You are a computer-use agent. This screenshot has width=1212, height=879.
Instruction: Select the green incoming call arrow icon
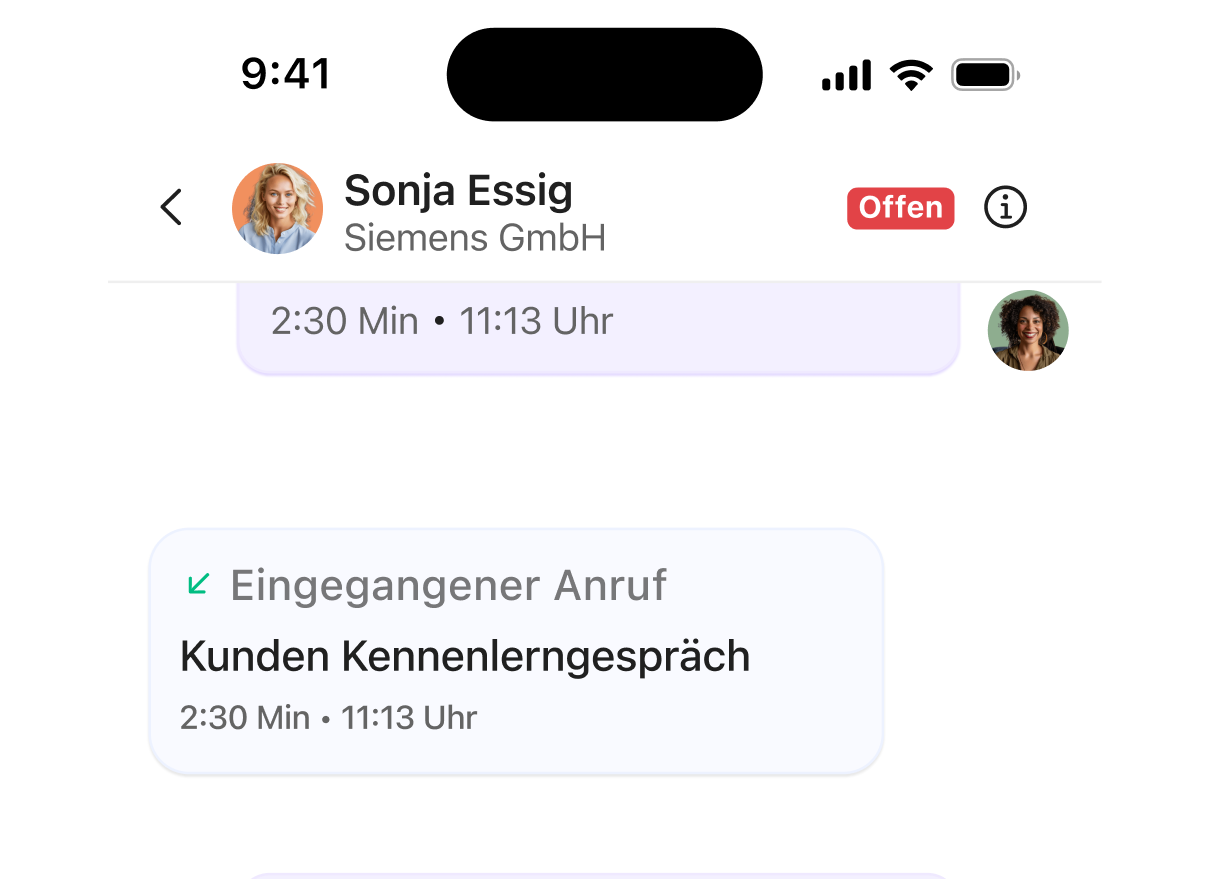click(199, 585)
